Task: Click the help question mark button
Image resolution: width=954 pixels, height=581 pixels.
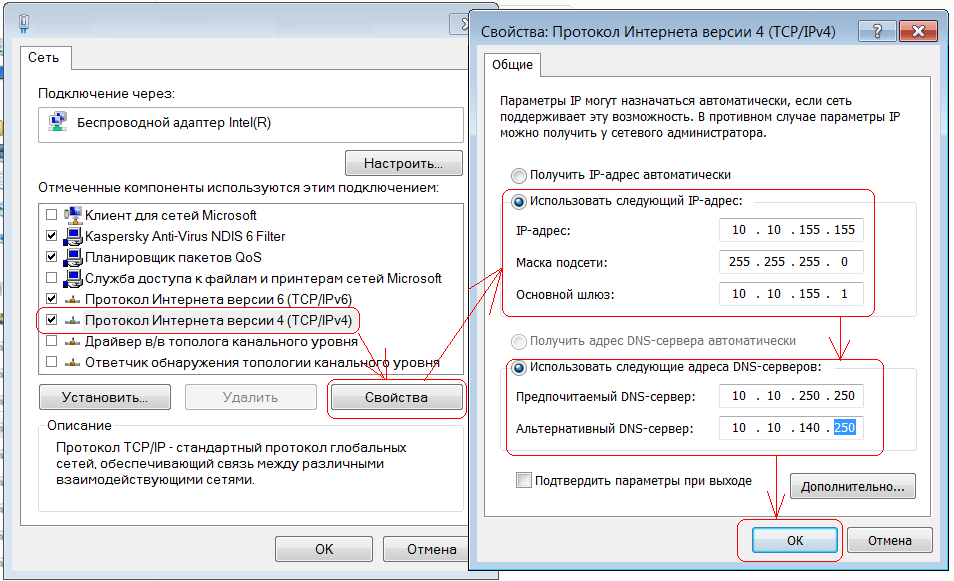Action: click(877, 31)
